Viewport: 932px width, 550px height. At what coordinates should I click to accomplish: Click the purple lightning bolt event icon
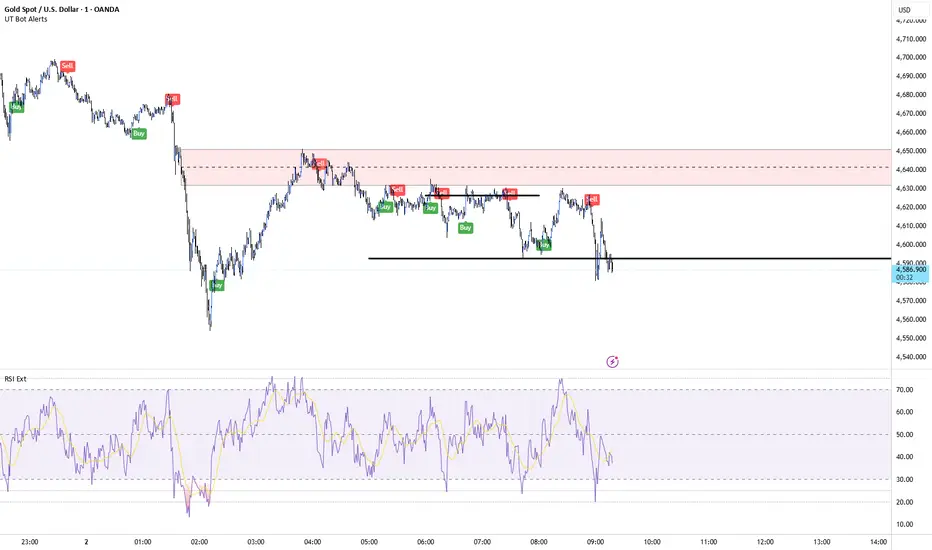click(x=612, y=362)
